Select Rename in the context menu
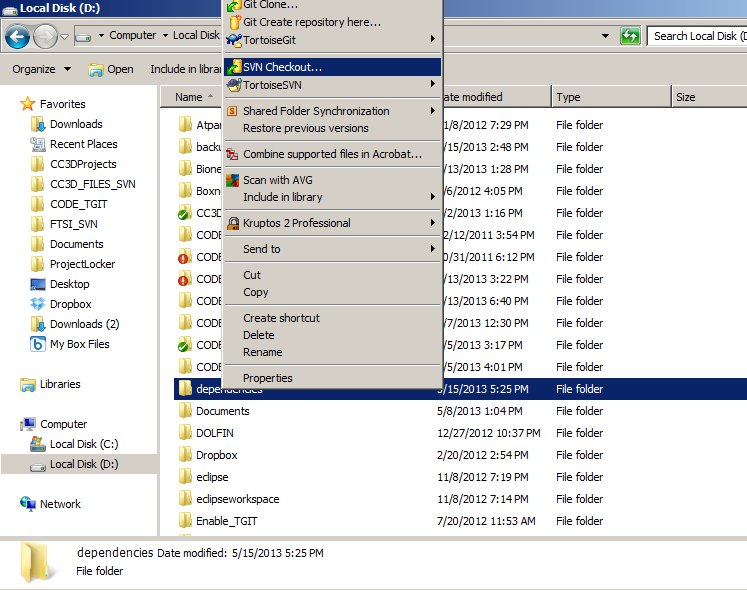Image resolution: width=747 pixels, height=590 pixels. click(x=262, y=352)
